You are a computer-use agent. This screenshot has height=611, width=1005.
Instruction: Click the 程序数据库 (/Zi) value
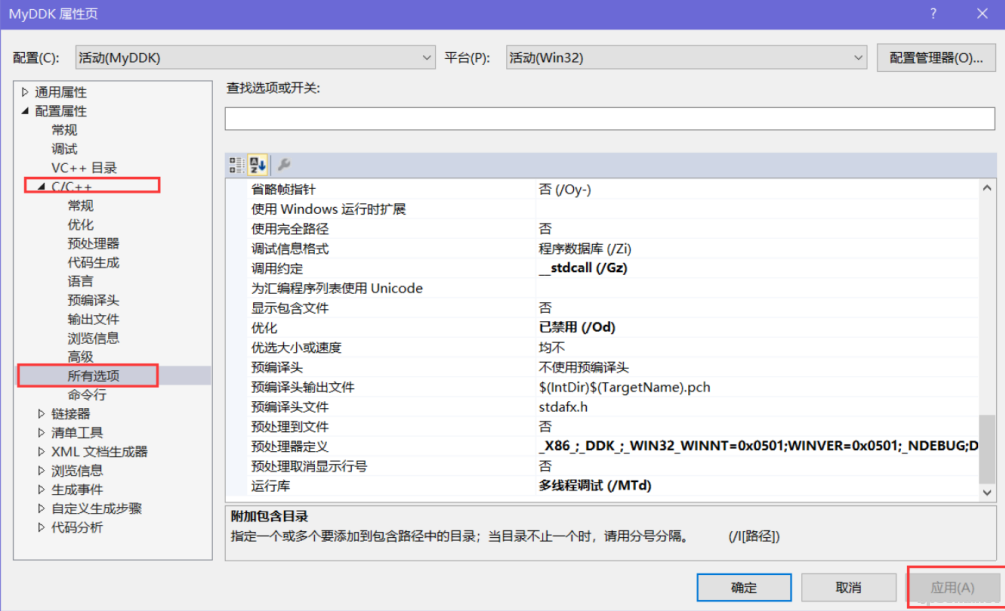click(585, 249)
